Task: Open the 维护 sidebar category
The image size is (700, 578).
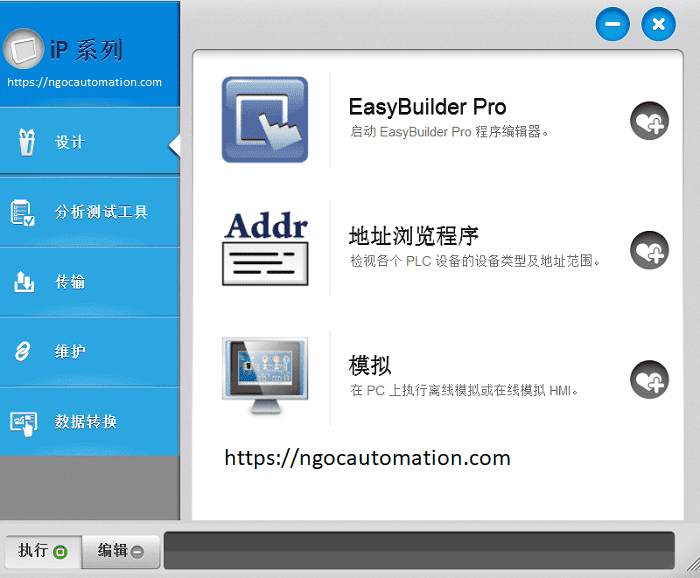Action: tap(90, 352)
